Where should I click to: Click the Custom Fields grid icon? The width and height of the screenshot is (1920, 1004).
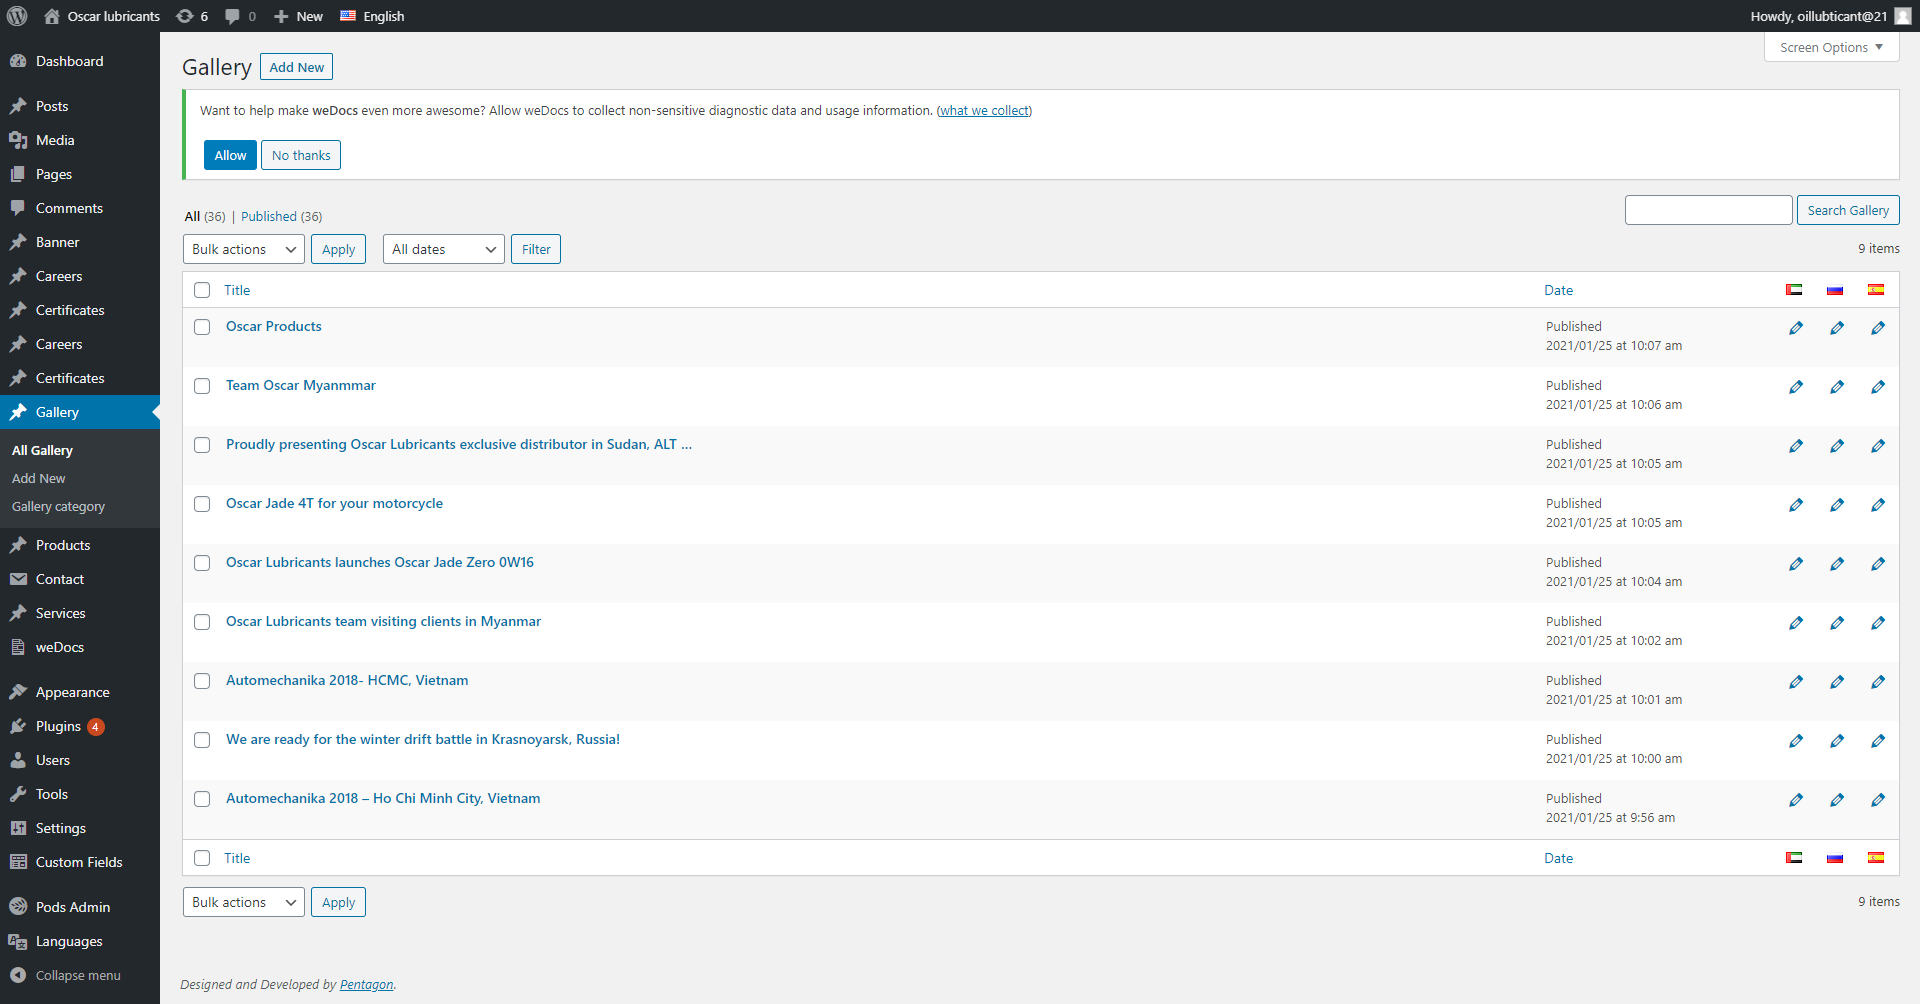pyautogui.click(x=18, y=862)
